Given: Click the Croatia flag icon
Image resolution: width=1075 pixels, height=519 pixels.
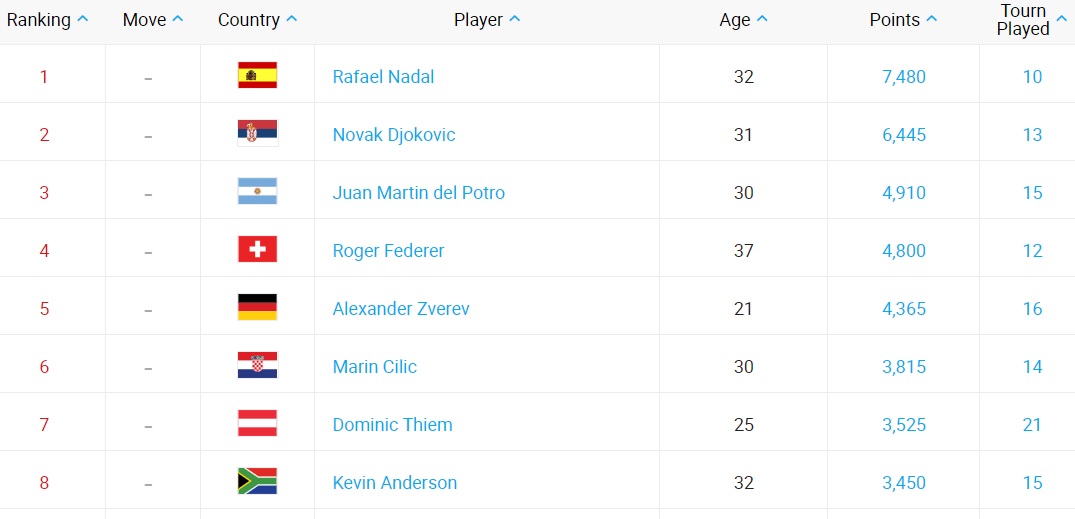Looking at the screenshot, I should (x=257, y=366).
